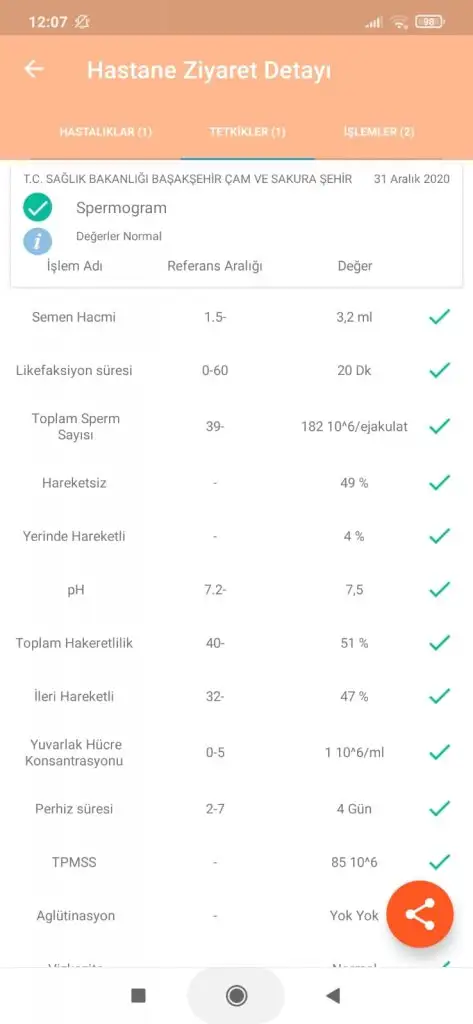Screen dimensions: 473x1024
Task: Tap the İleri Hareketli value 47 %
Action: coord(355,696)
